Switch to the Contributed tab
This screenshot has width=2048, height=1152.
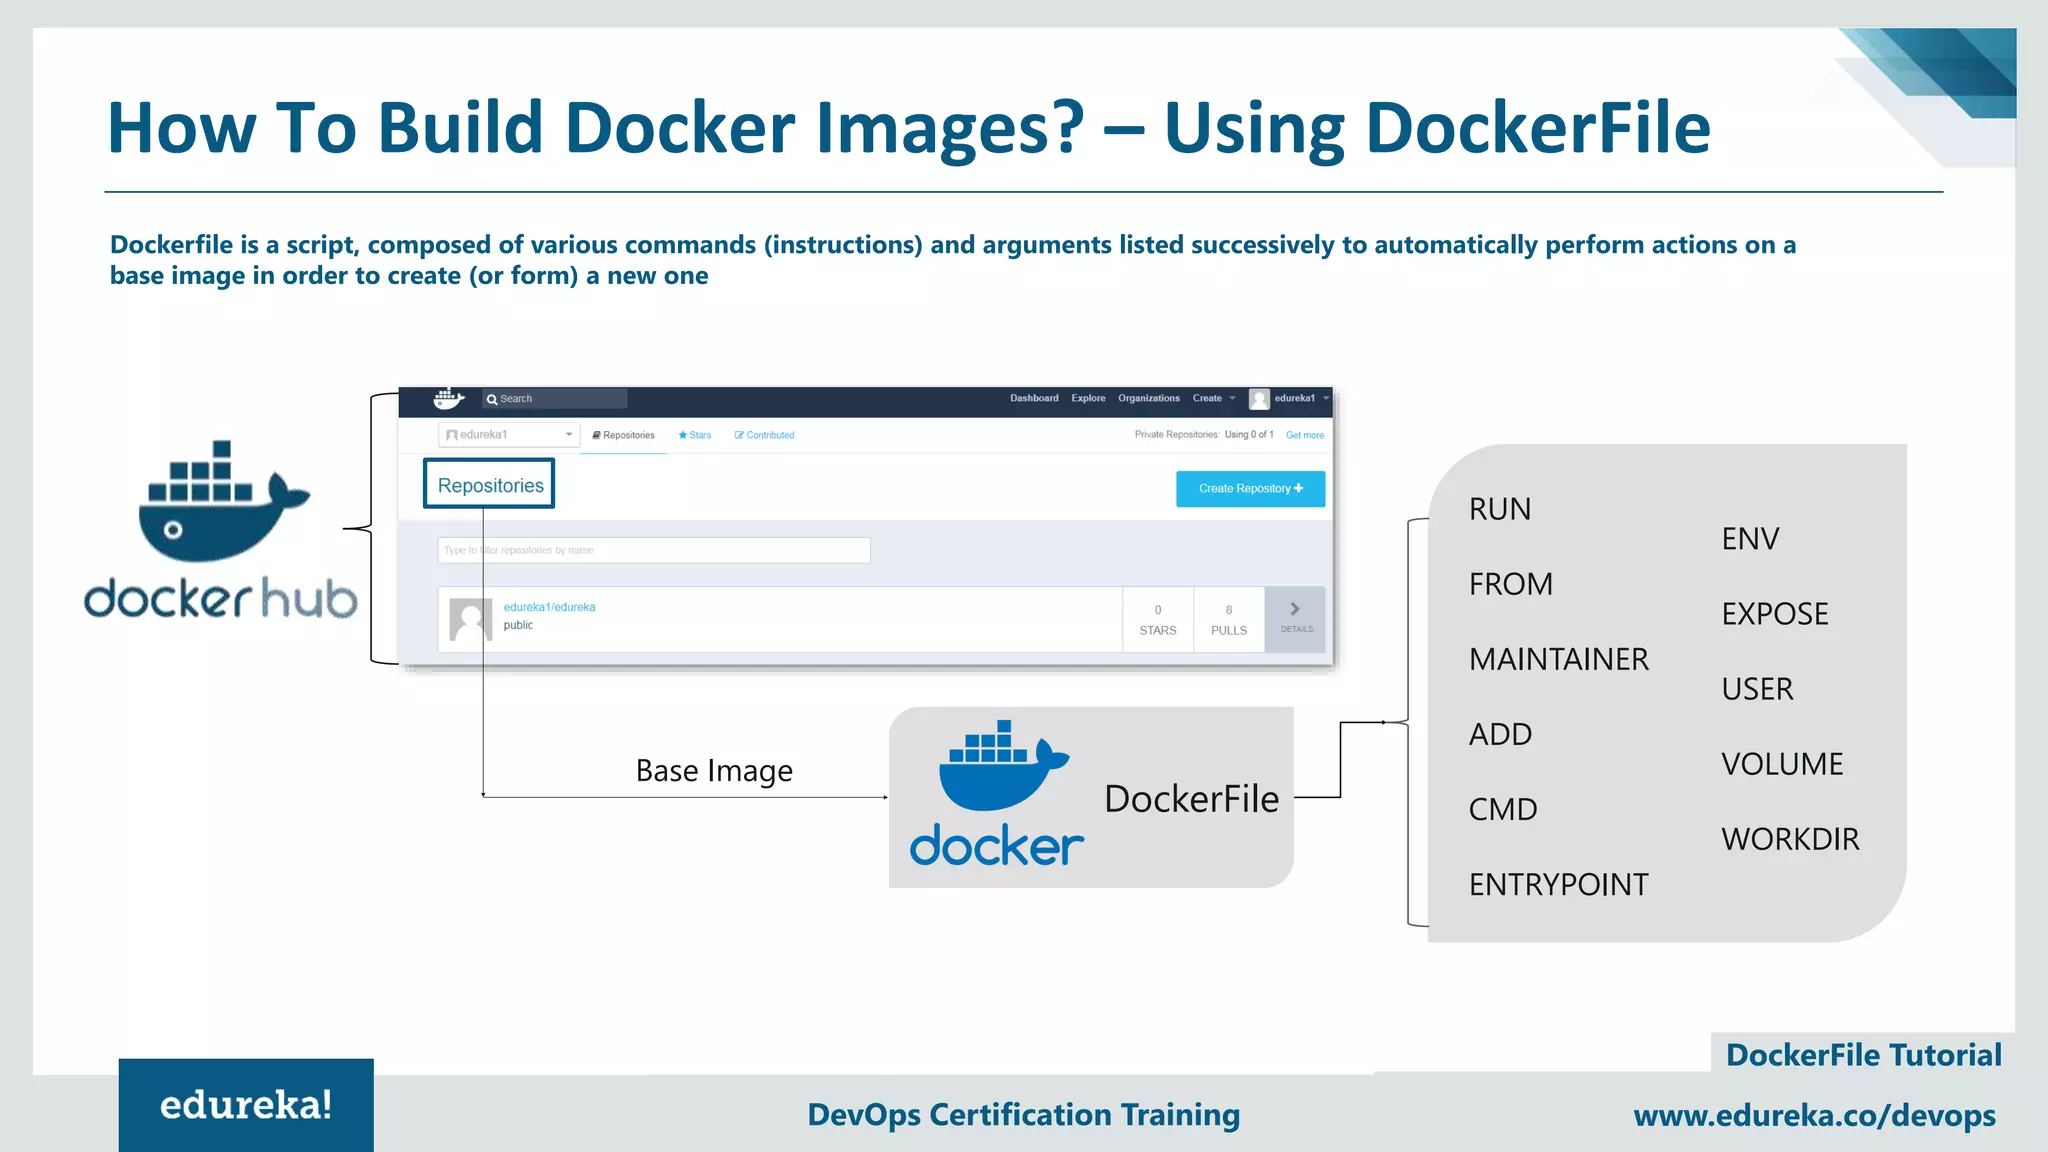765,435
